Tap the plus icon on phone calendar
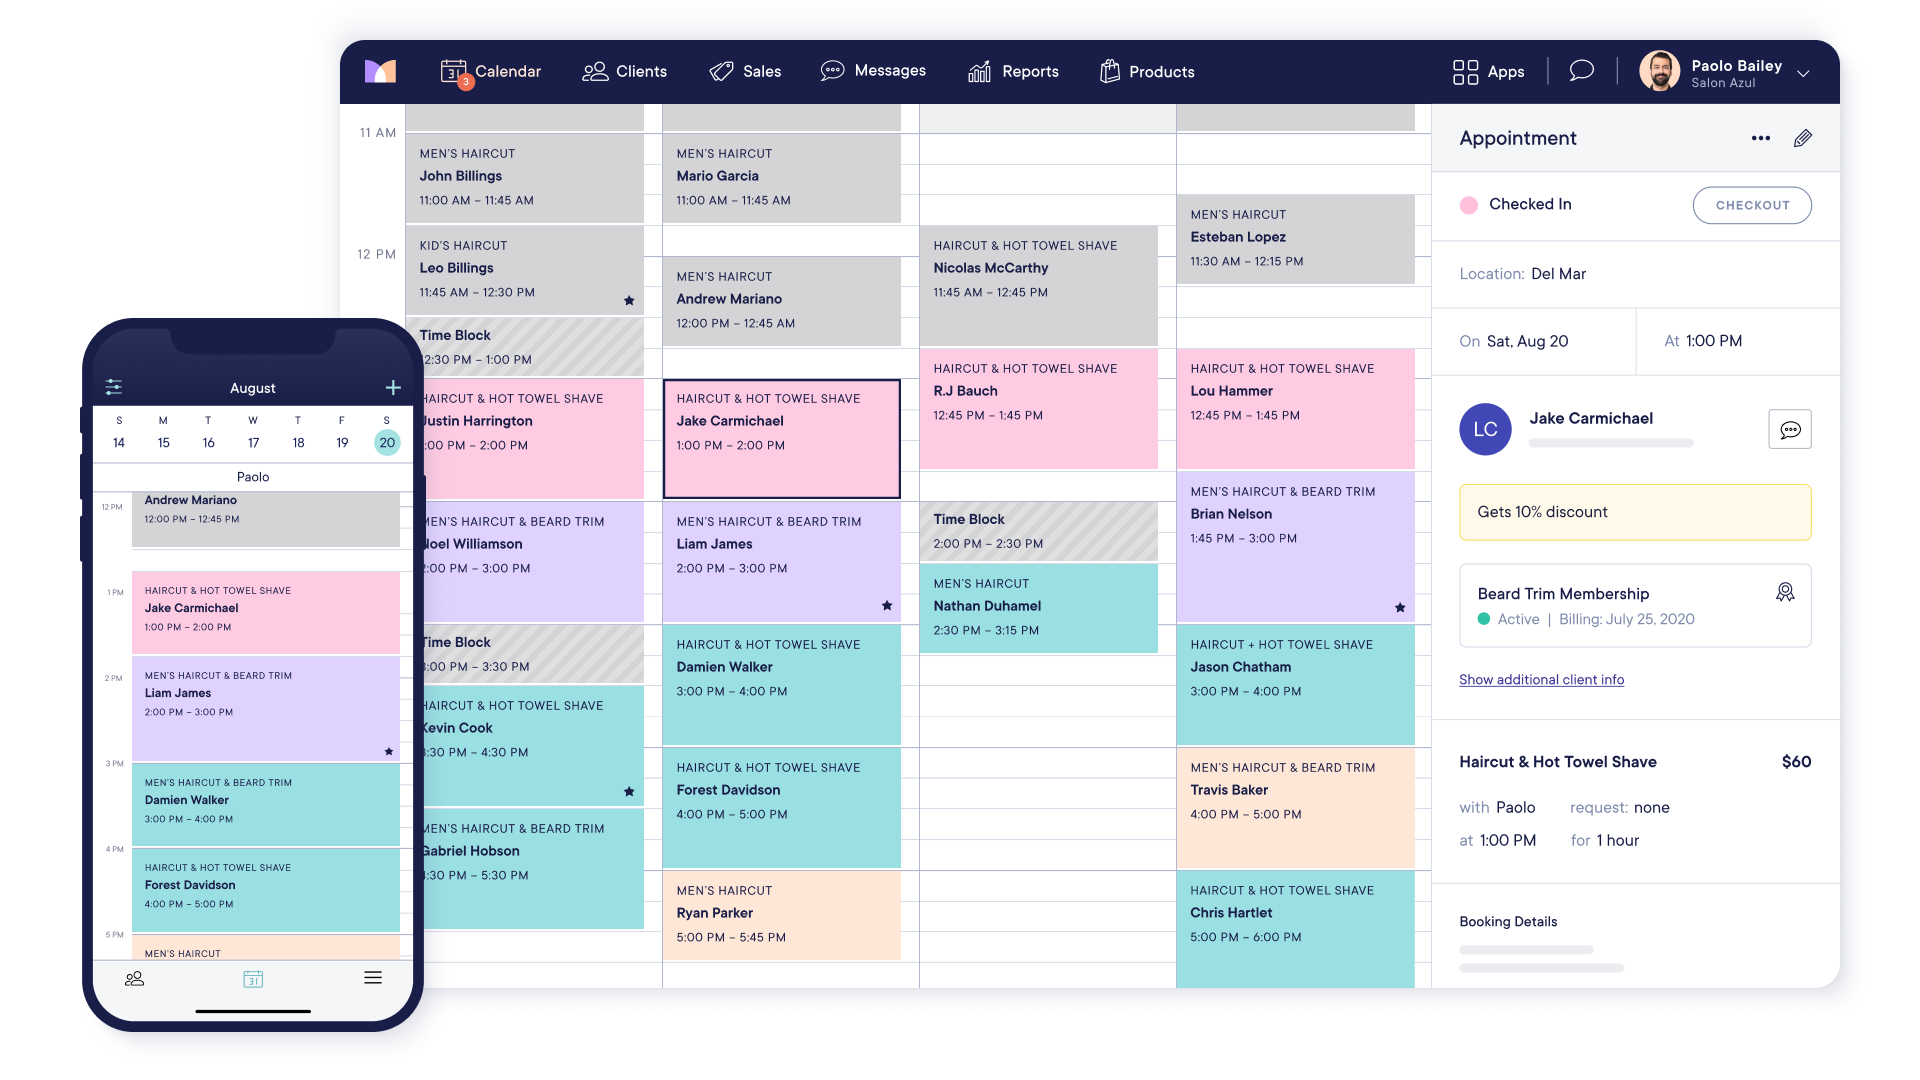 pos(393,387)
